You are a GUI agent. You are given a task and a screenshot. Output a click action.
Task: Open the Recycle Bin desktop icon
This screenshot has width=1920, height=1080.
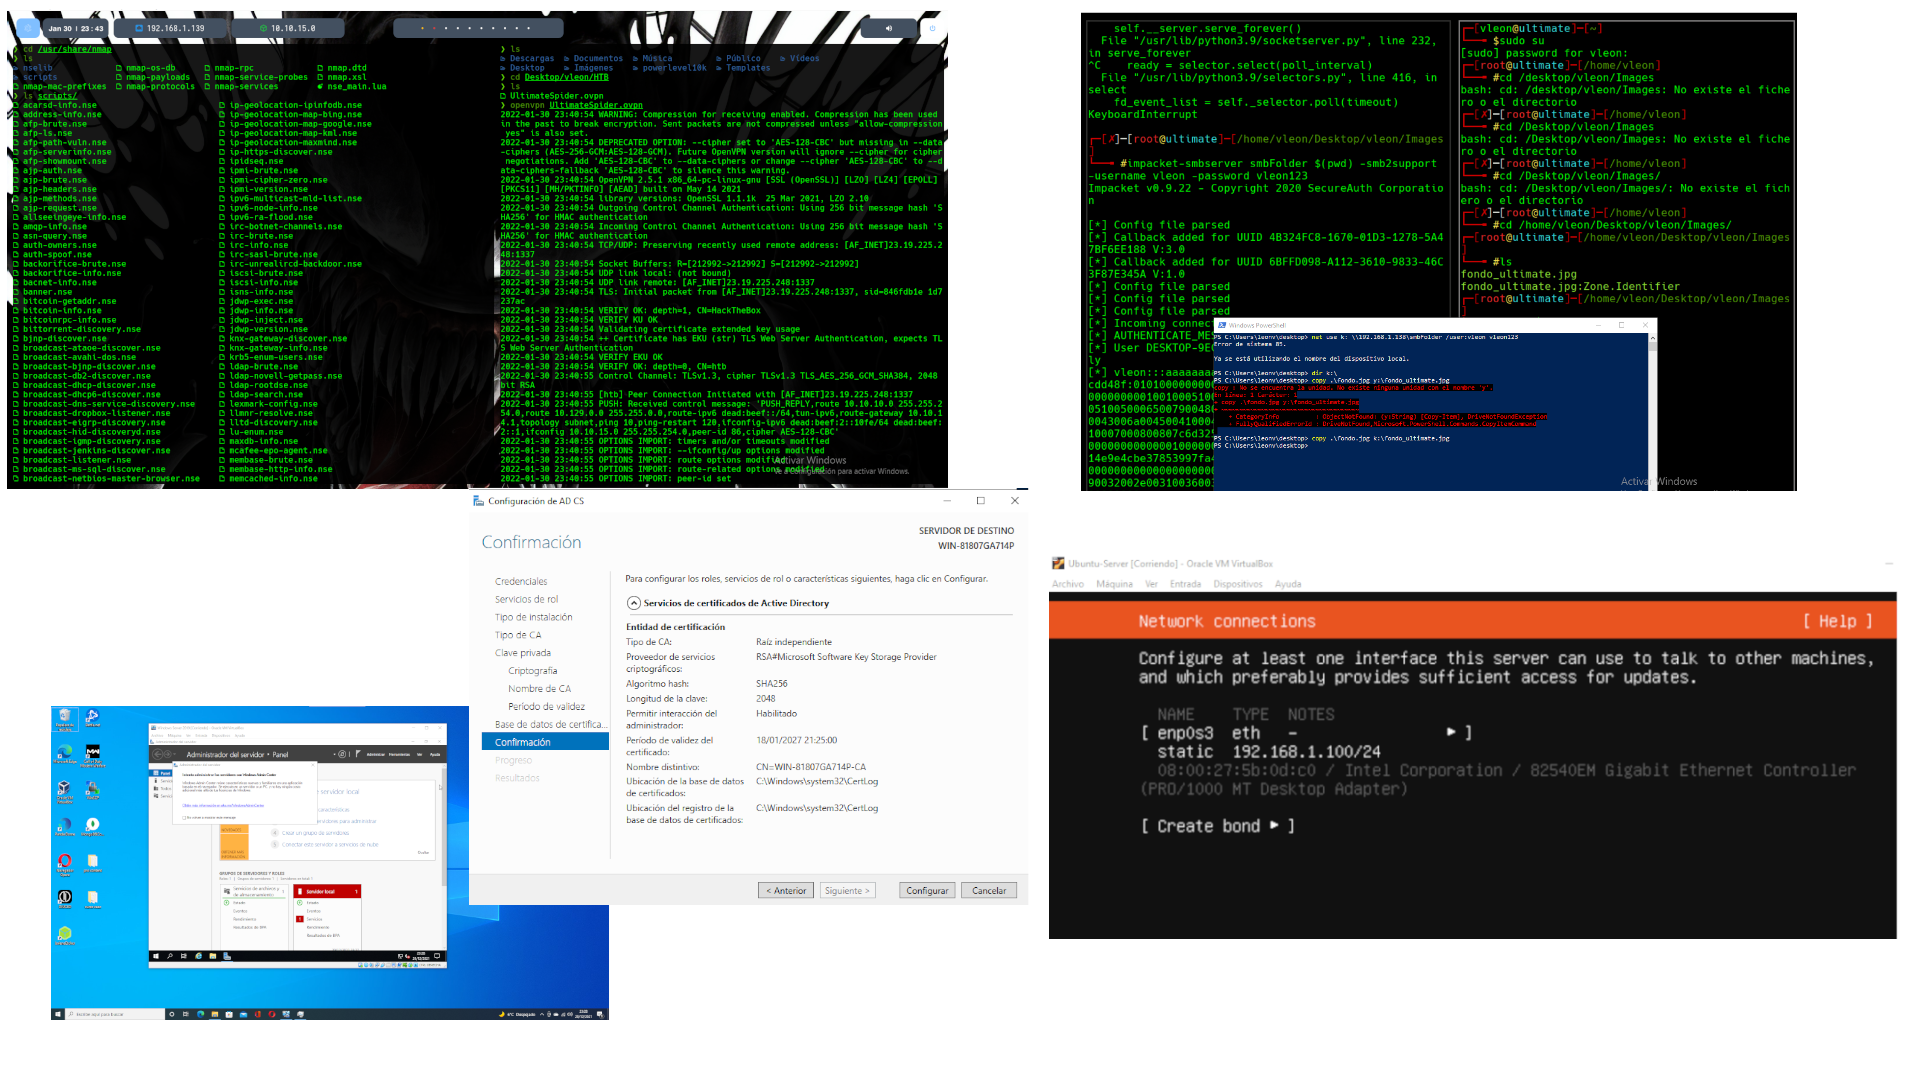coord(64,715)
